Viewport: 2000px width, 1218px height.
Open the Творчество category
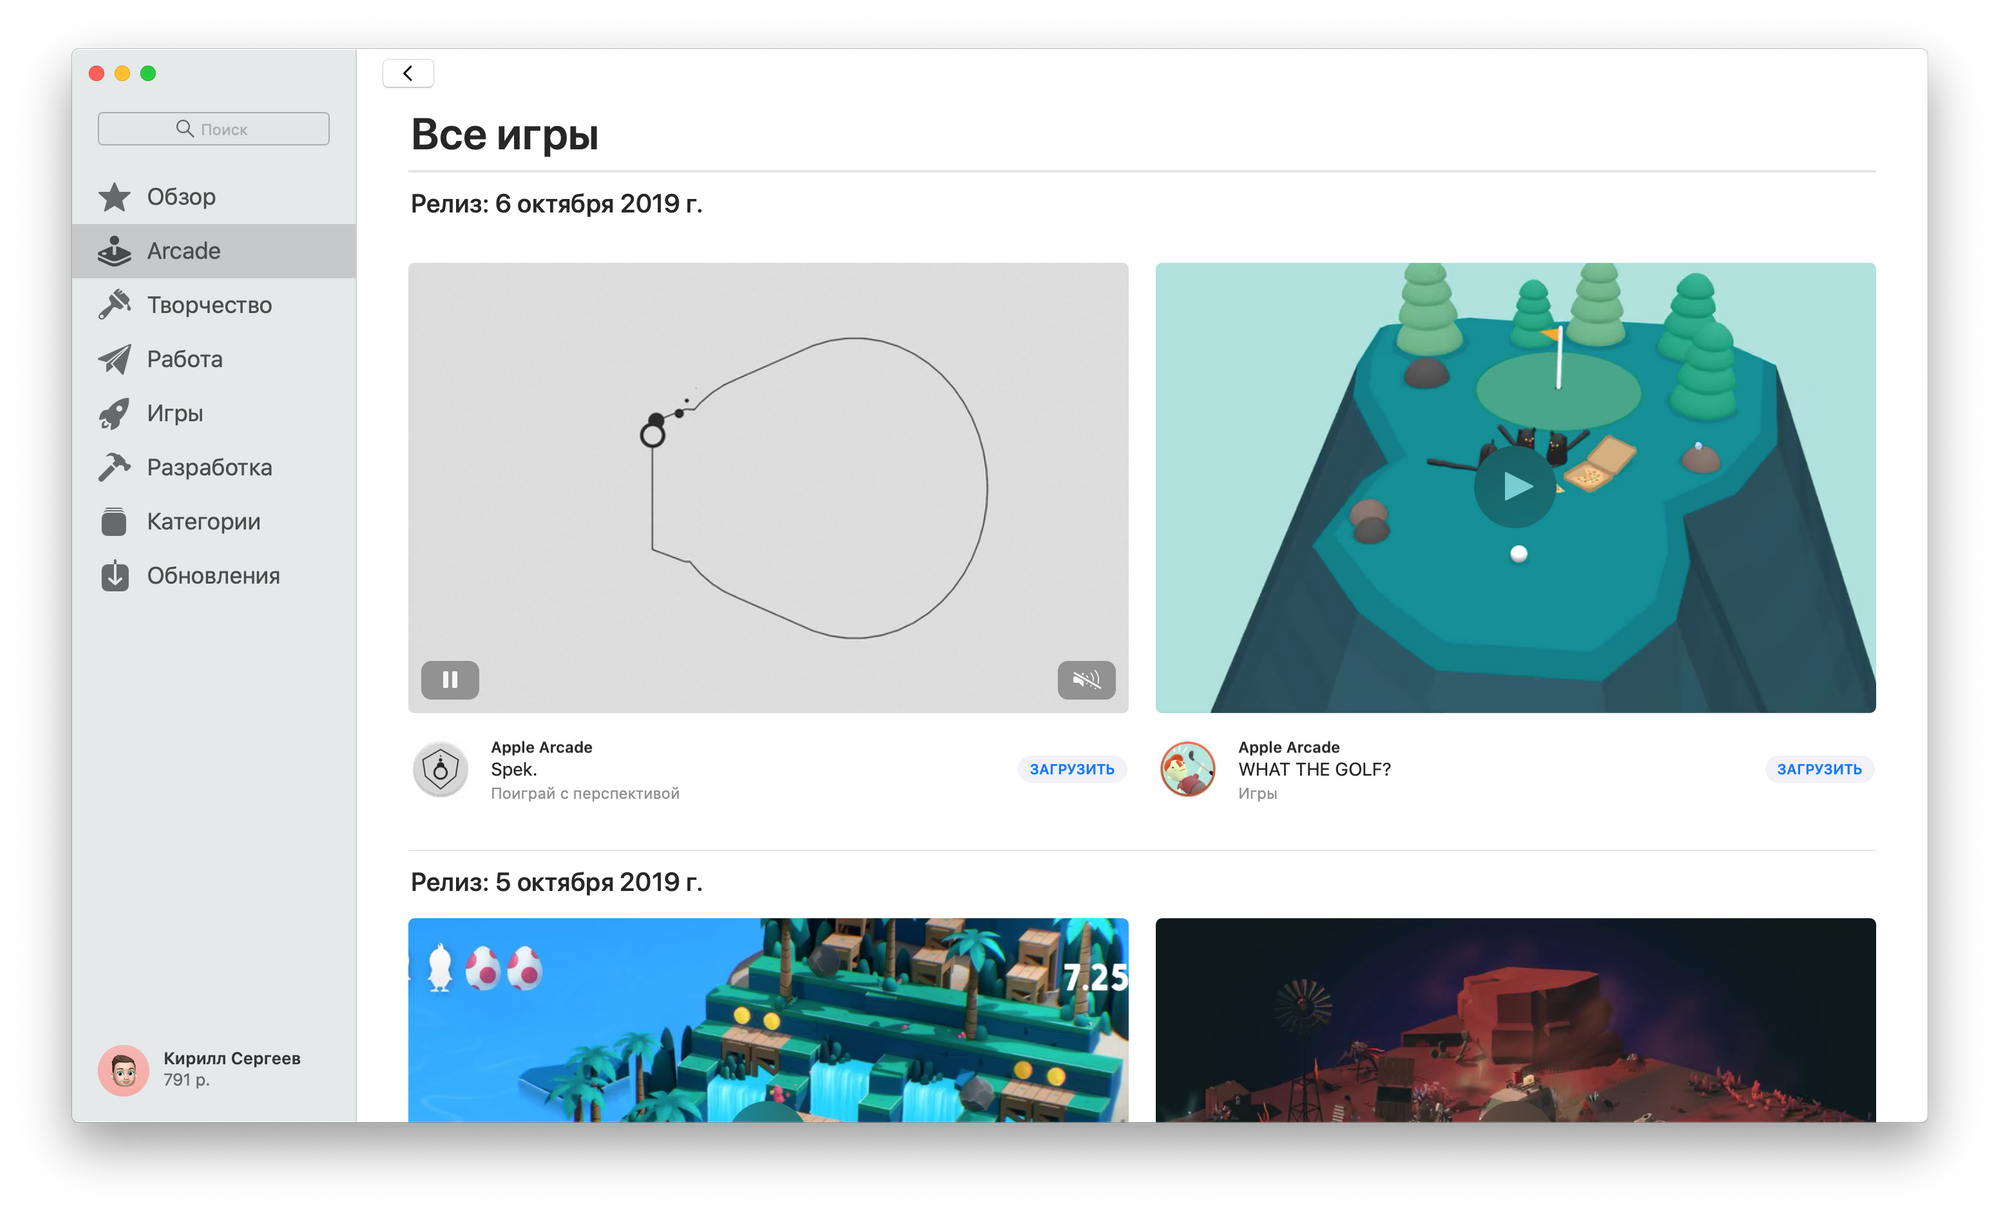(x=214, y=305)
